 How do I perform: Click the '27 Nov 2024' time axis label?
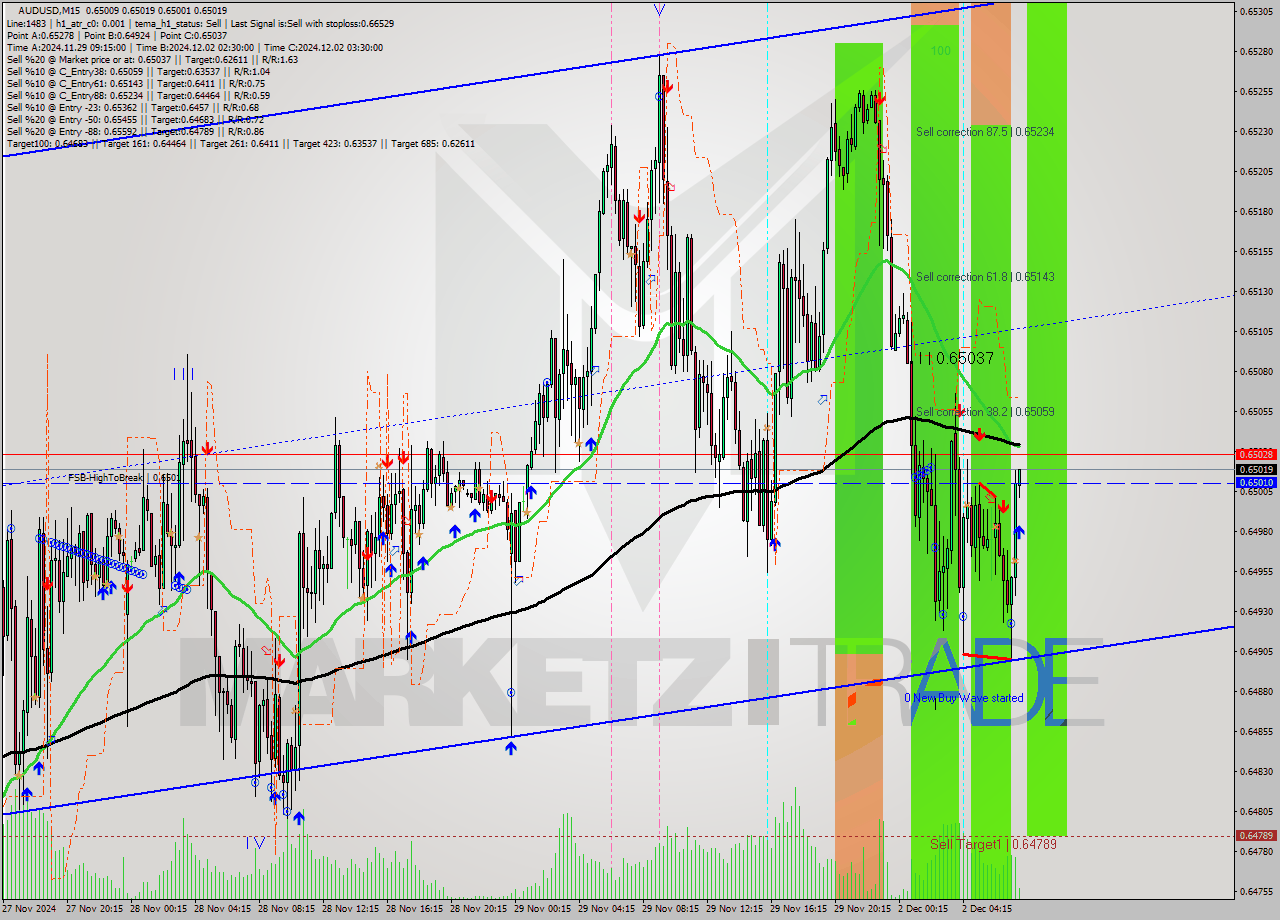pyautogui.click(x=30, y=909)
